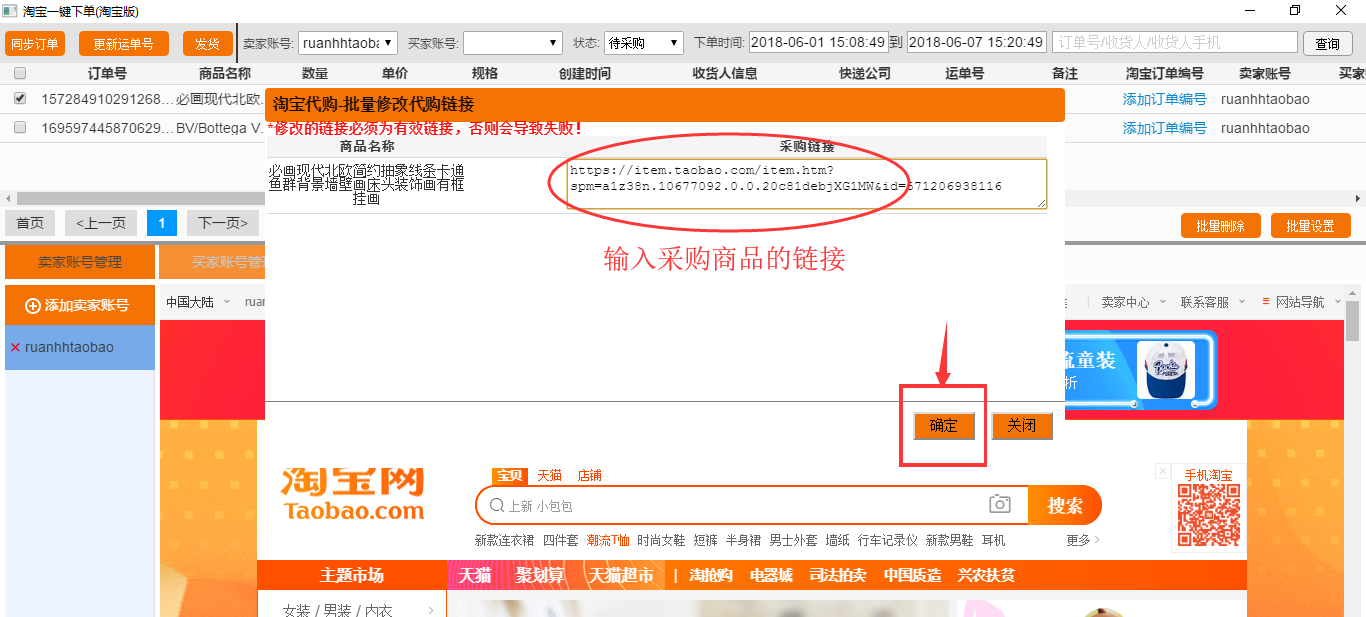The height and width of the screenshot is (617, 1366).
Task: Open the 联系客服 dropdown on Taobao page
Action: click(x=1213, y=302)
